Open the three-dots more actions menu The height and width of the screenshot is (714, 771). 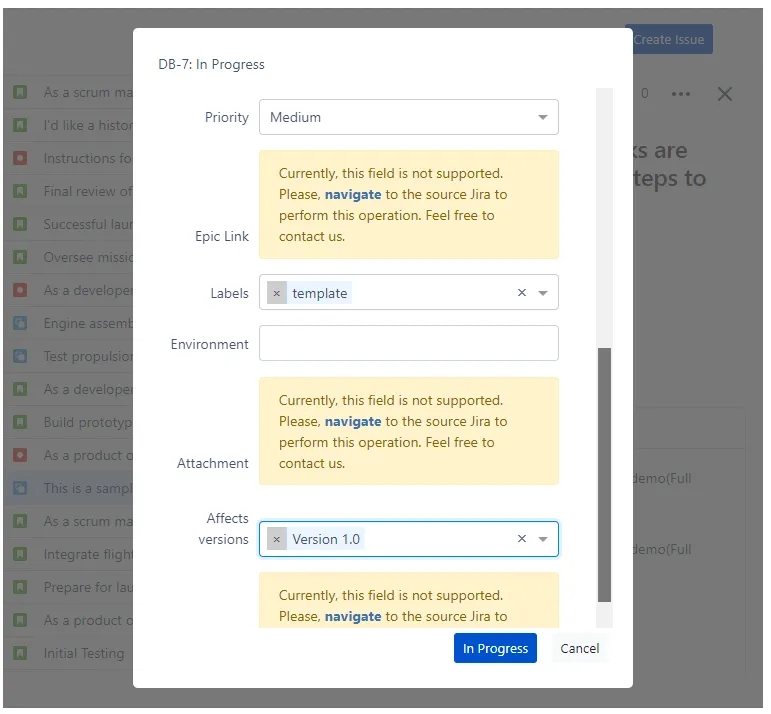point(681,93)
